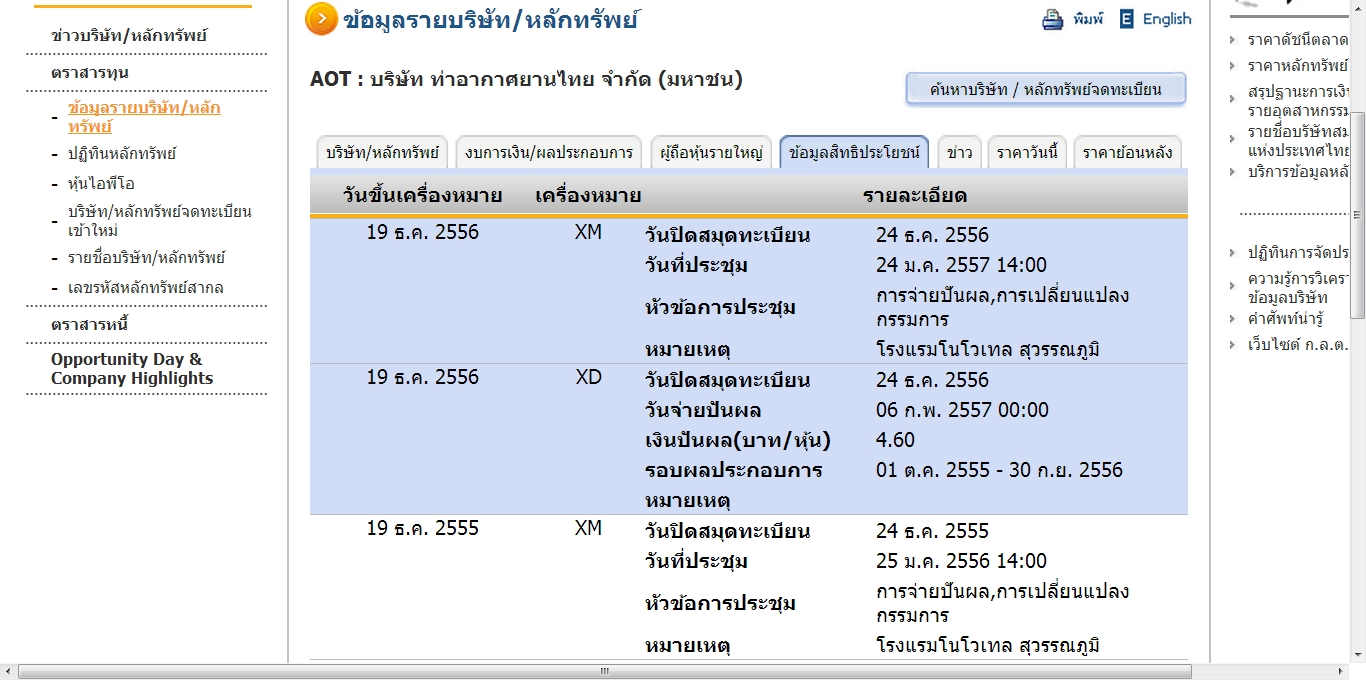Screen dimensions: 1366x680
Task: Click sign date 19 ธ.ค. 2555
Action: pyautogui.click(x=423, y=529)
